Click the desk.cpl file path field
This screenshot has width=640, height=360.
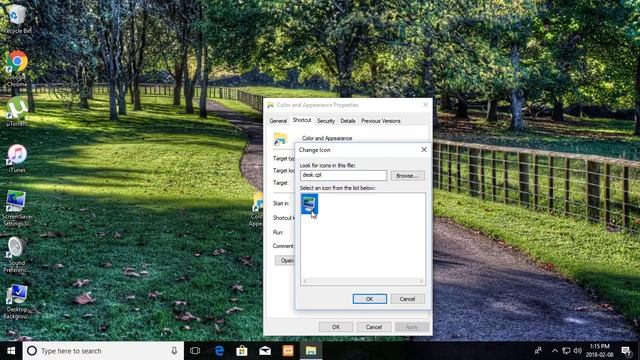coord(343,175)
